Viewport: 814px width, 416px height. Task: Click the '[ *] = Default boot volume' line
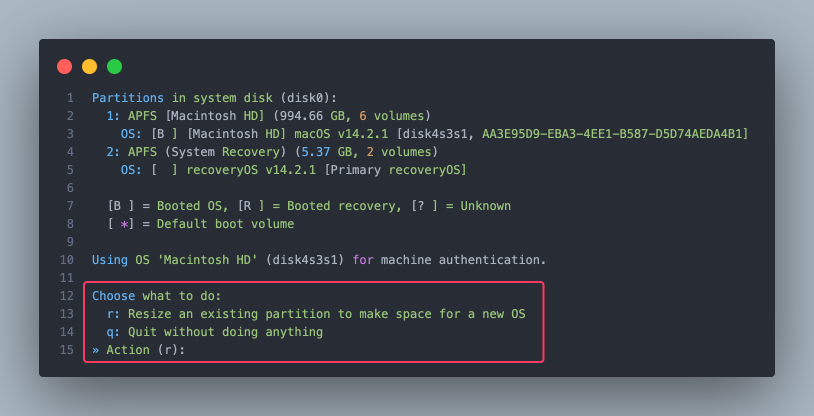coord(201,224)
